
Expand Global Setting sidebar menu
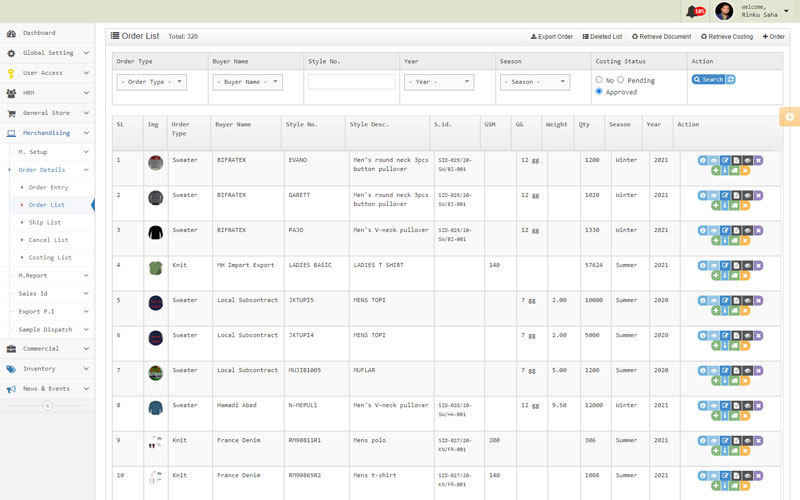(x=47, y=53)
